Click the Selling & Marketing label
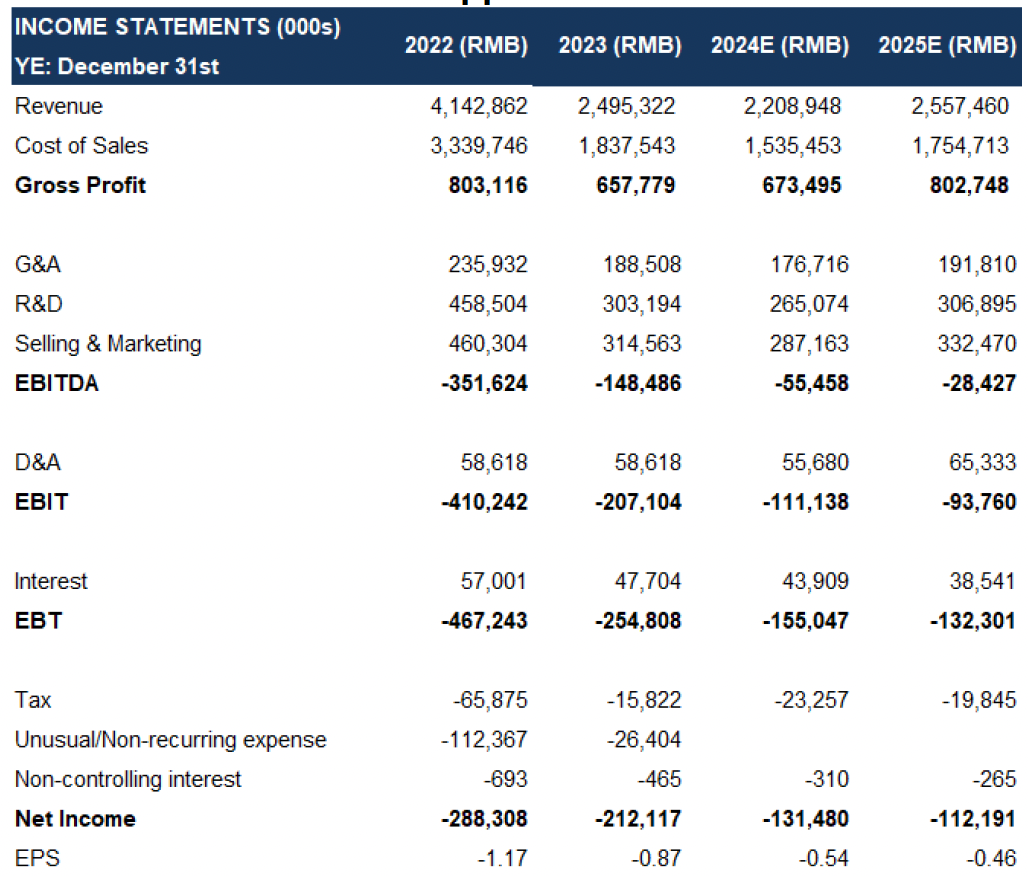 (108, 344)
